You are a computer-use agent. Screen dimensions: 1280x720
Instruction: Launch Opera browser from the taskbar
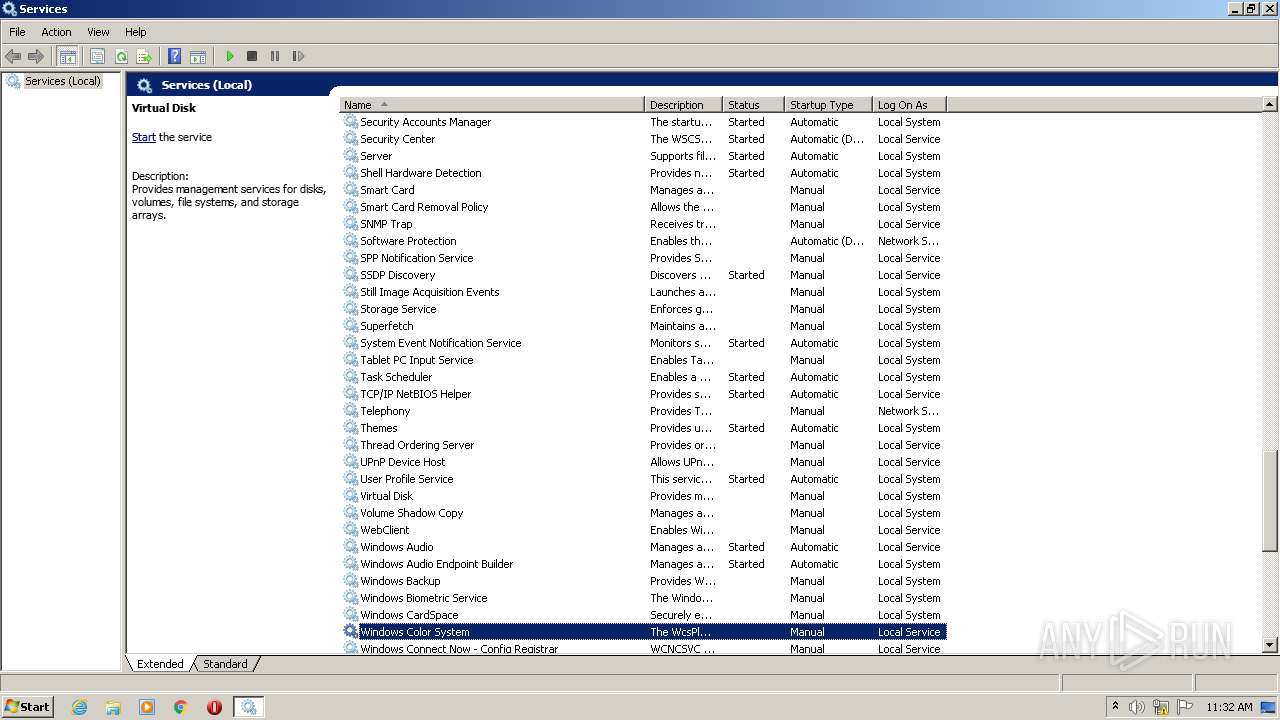(x=214, y=707)
